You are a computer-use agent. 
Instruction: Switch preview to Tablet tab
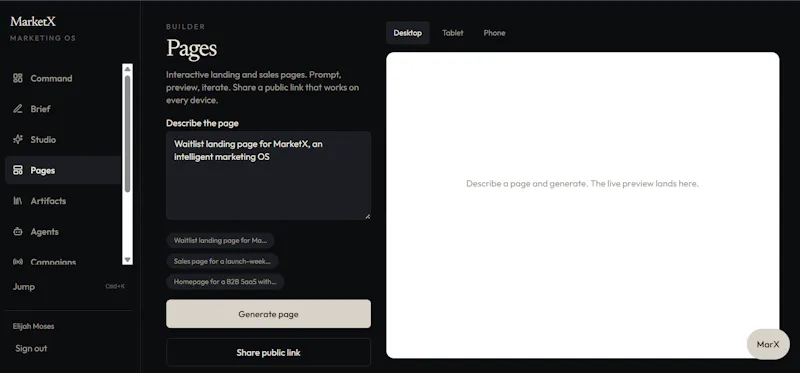tap(453, 33)
